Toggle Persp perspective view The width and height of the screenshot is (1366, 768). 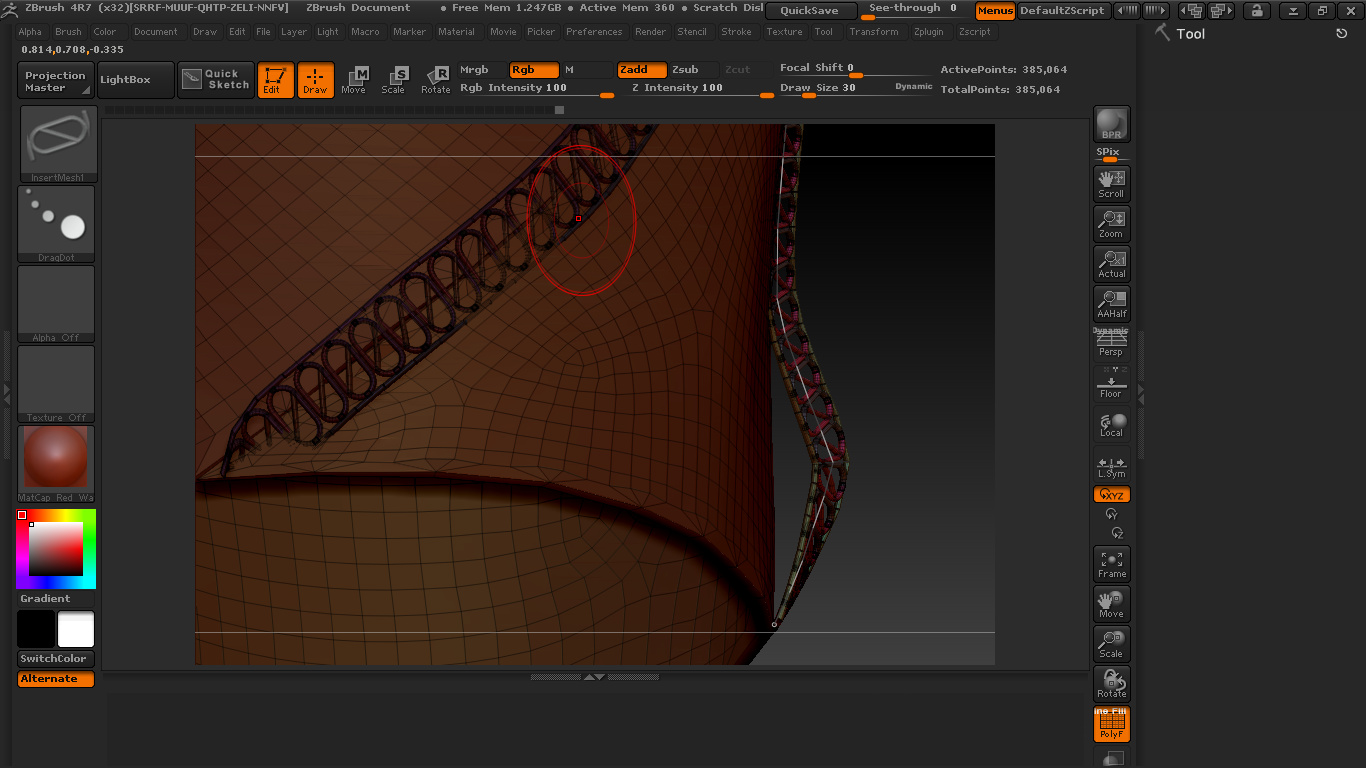(x=1111, y=342)
